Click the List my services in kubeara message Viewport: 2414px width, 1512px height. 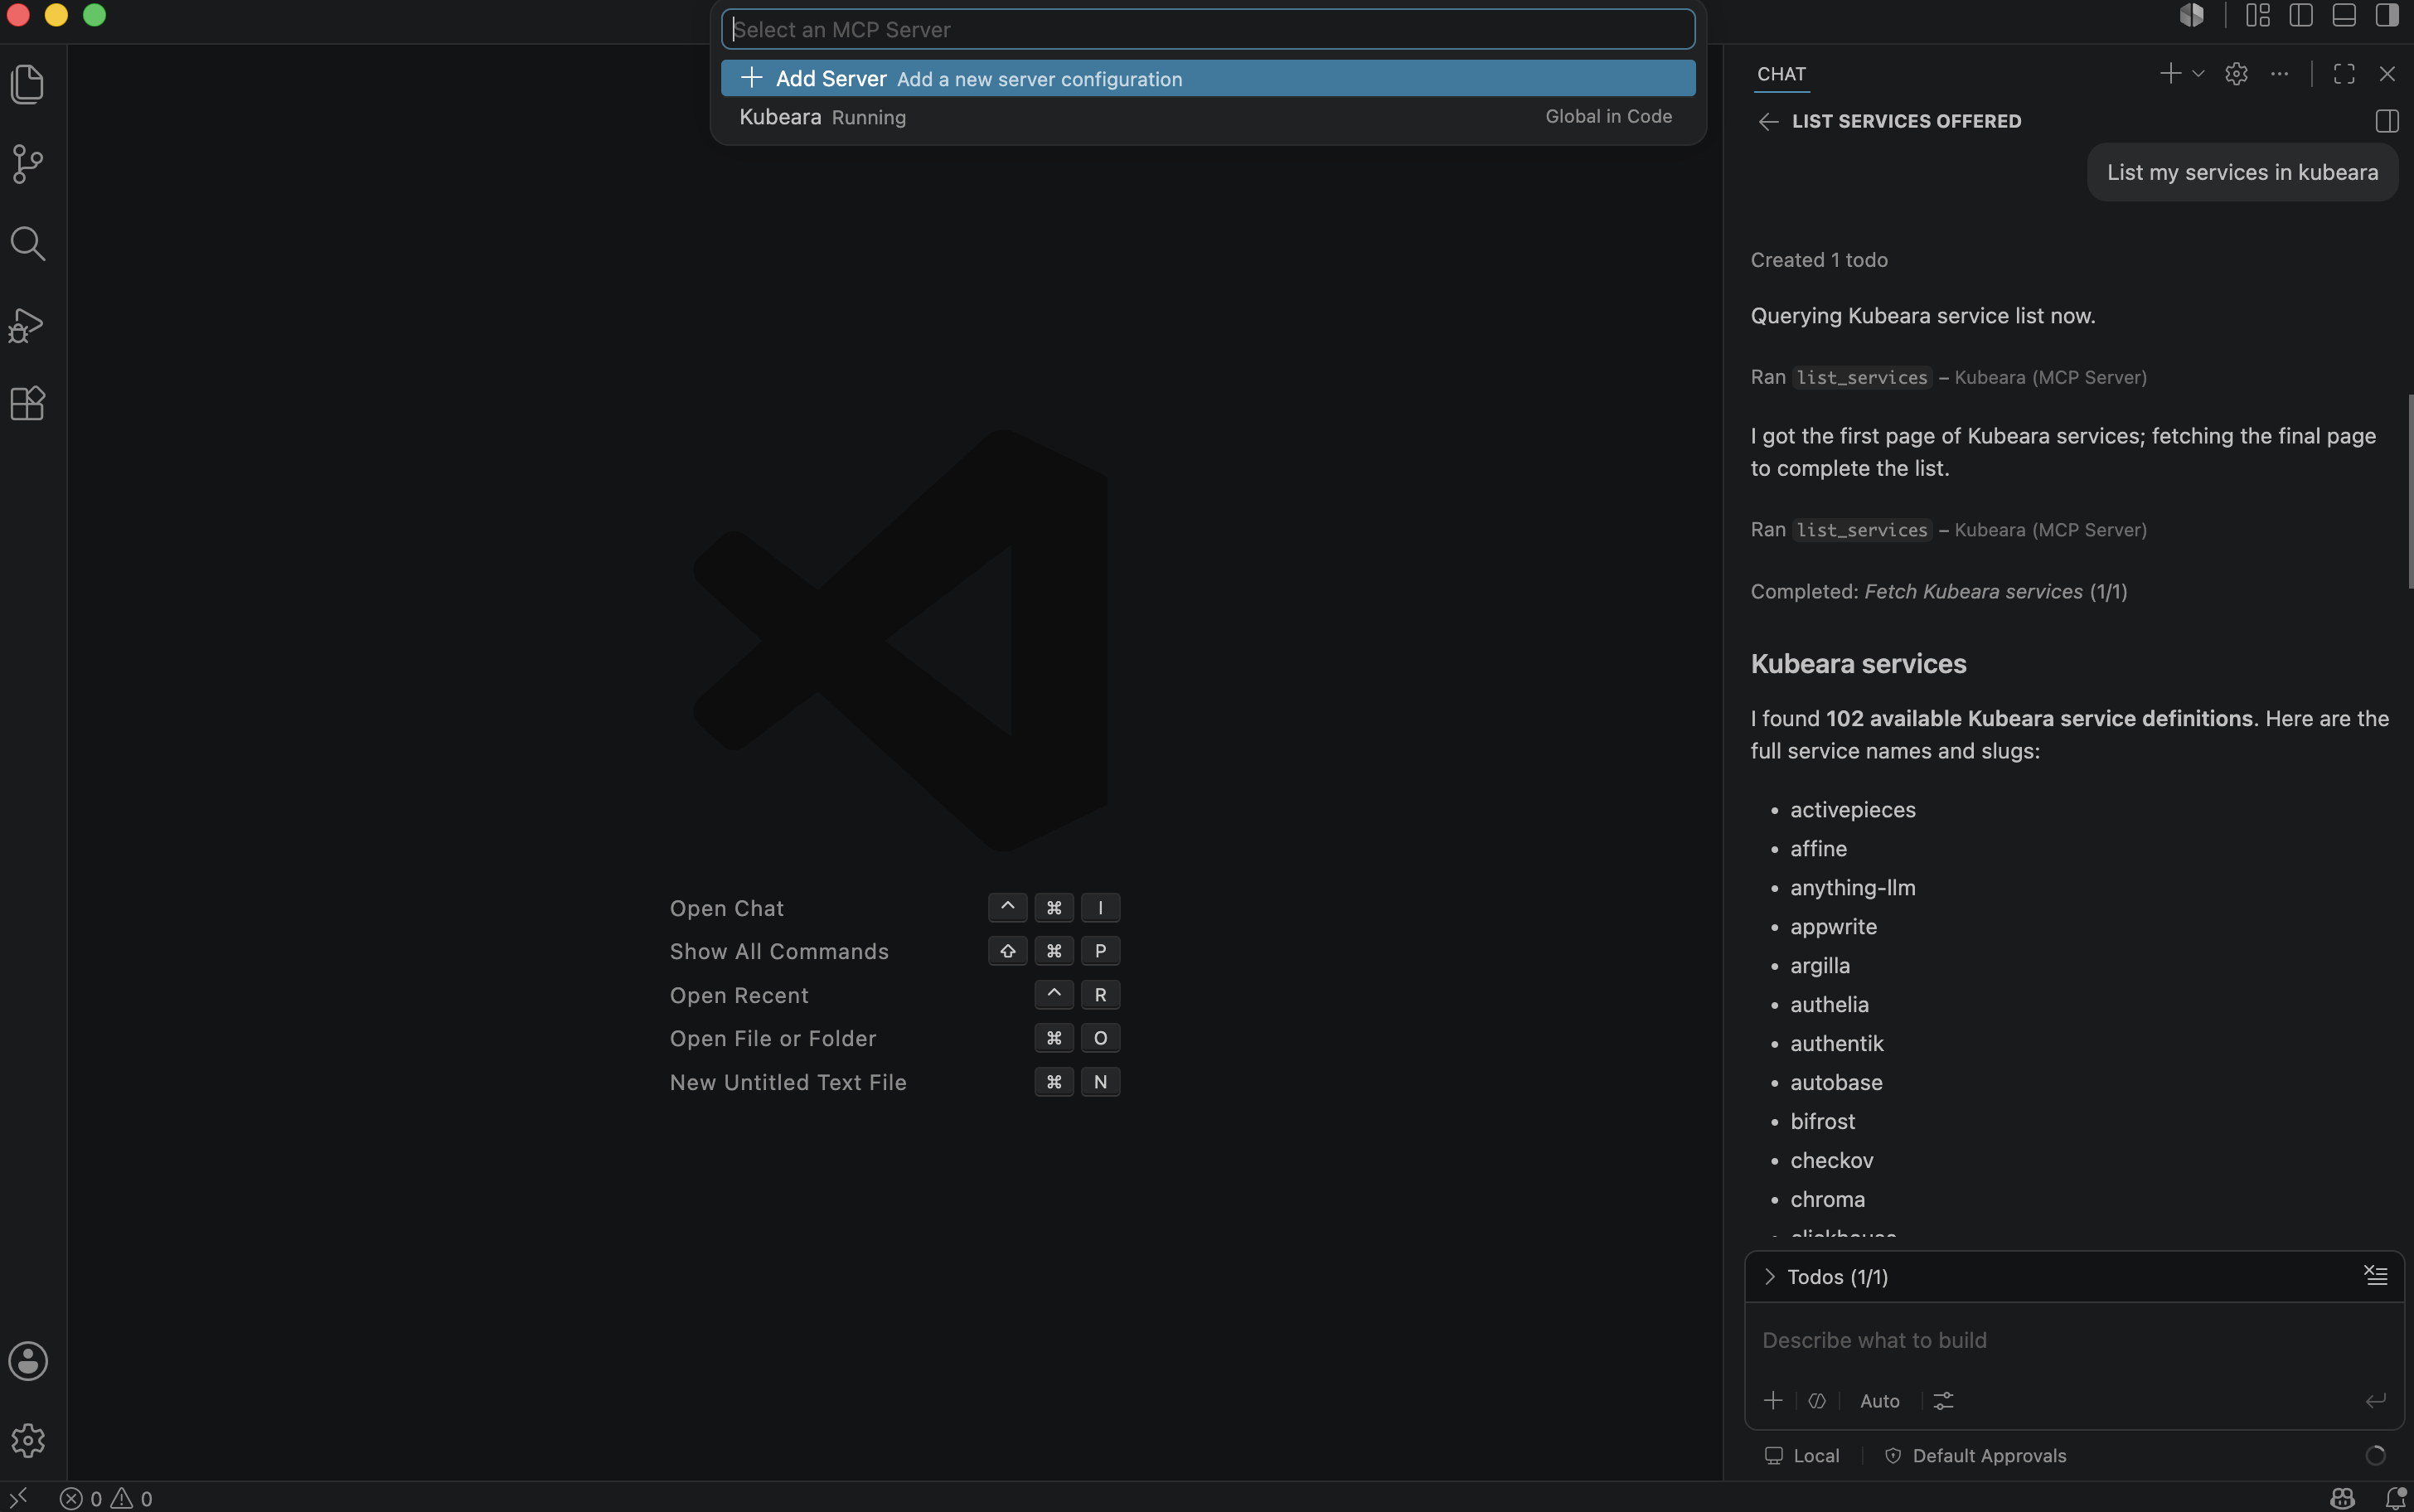point(2242,172)
